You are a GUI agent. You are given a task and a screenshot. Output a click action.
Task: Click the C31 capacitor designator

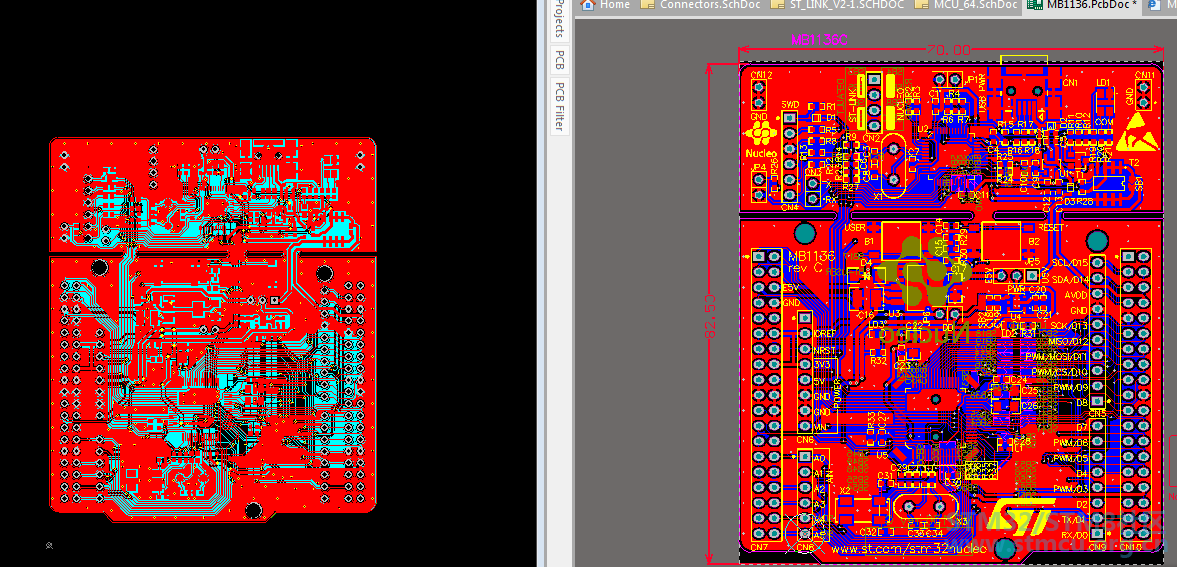pos(885,475)
